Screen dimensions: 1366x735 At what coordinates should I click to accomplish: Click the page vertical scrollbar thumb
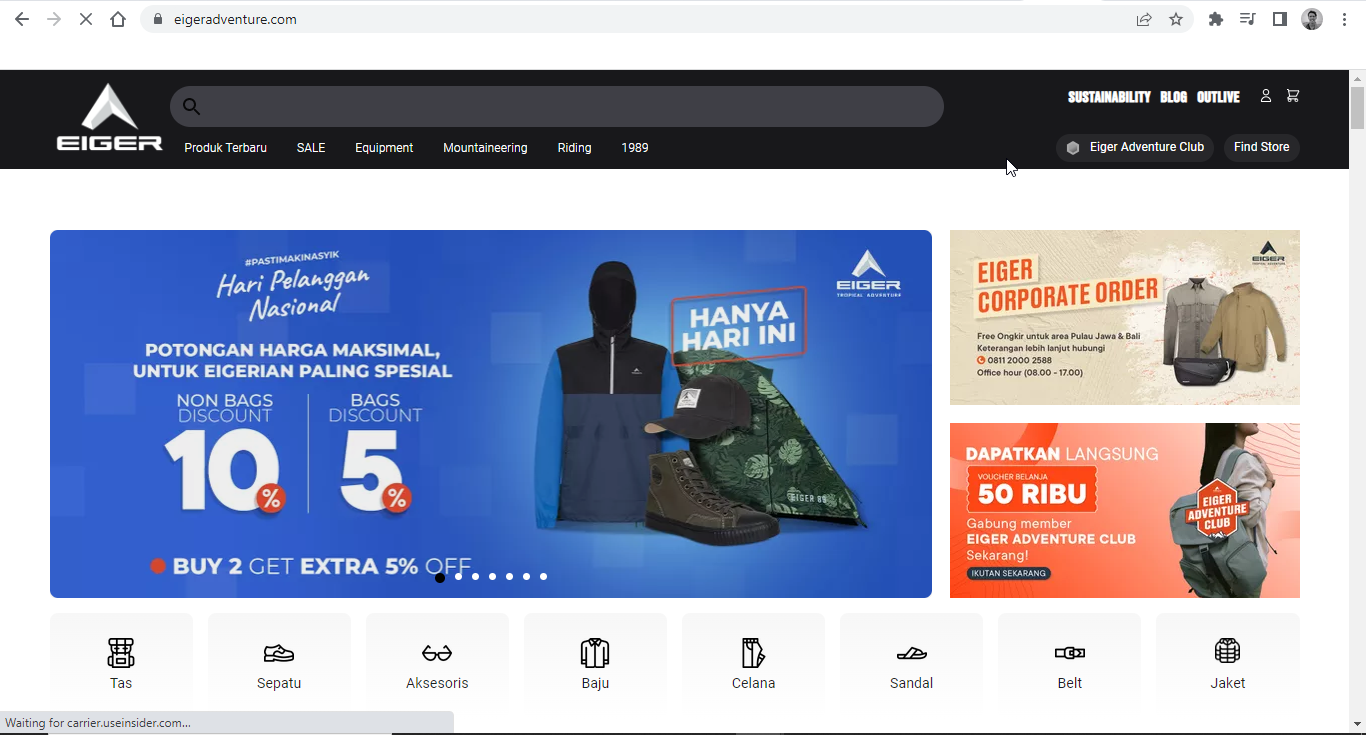click(x=1357, y=108)
